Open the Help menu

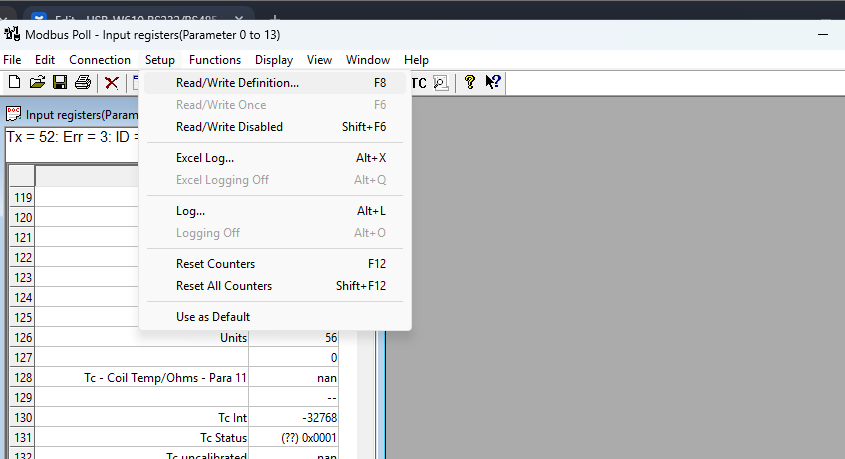click(416, 60)
